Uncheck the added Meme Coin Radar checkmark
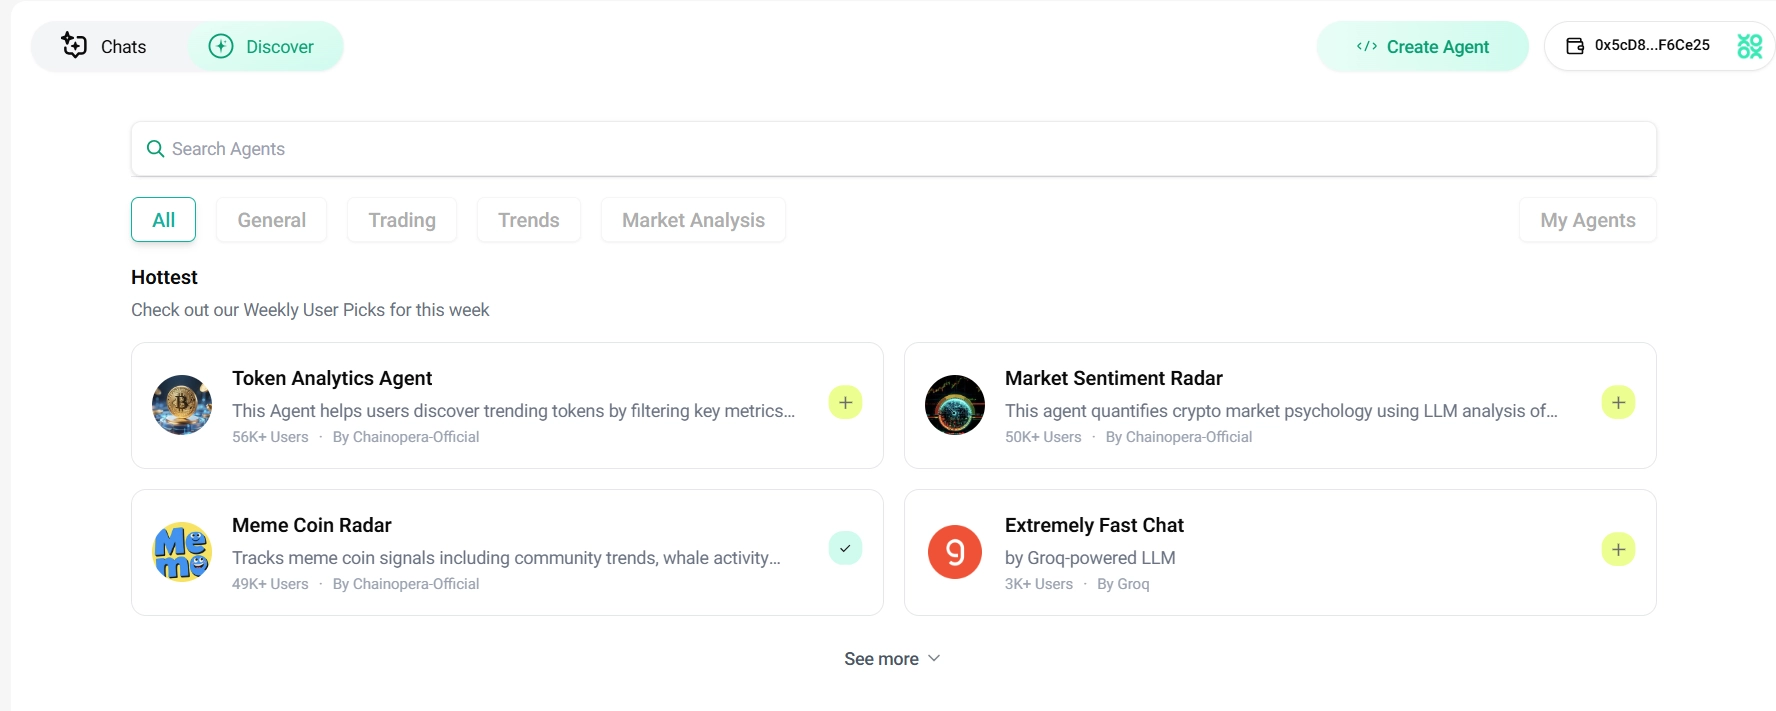The image size is (1776, 711). coord(845,549)
